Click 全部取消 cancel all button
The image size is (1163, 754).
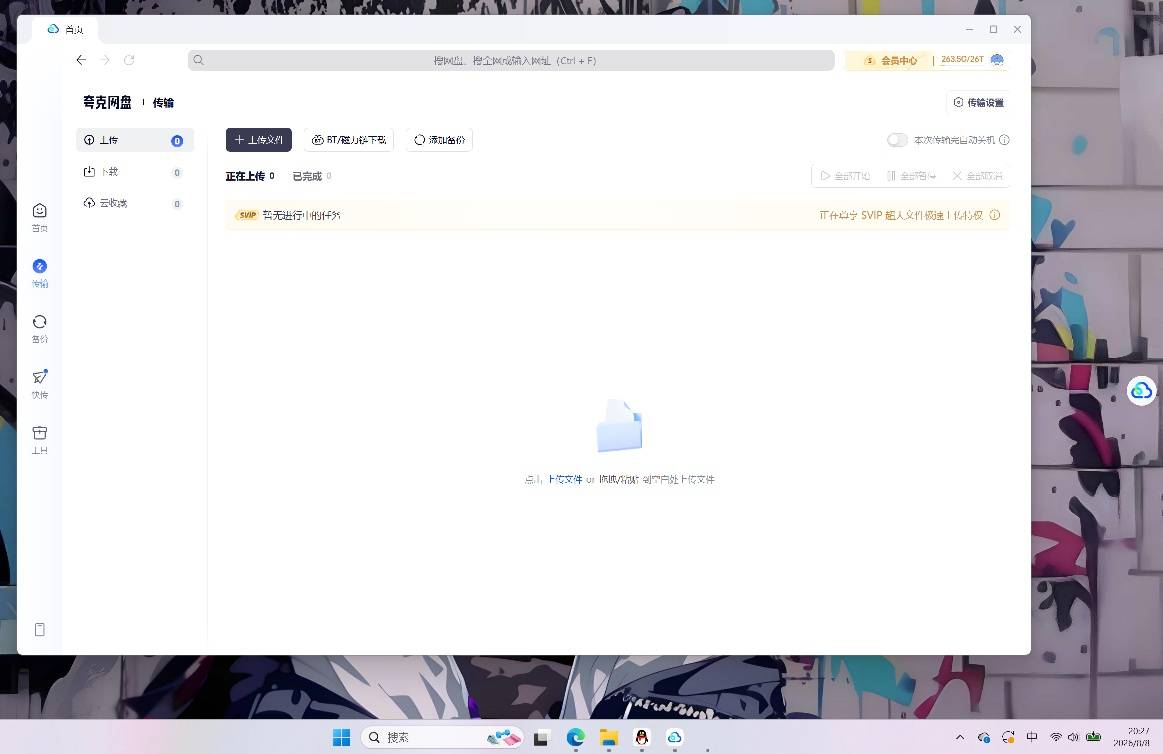click(978, 176)
